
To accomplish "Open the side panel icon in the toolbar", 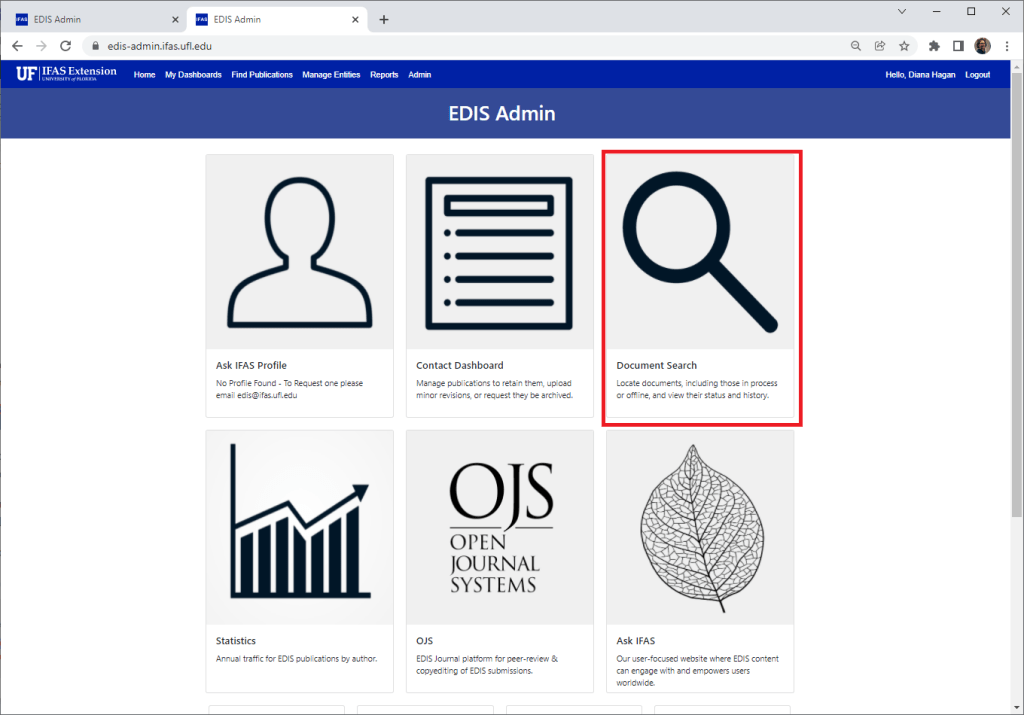I will (957, 45).
